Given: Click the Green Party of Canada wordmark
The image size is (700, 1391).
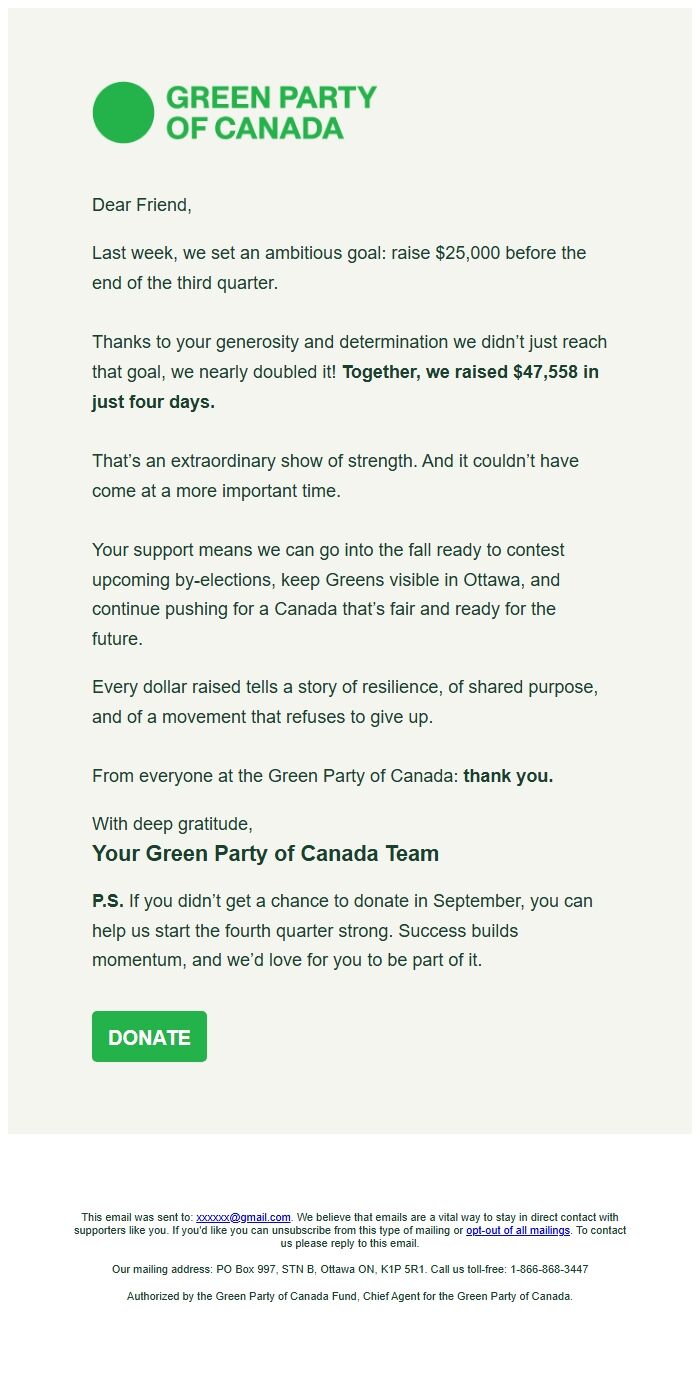Looking at the screenshot, I should [x=270, y=112].
